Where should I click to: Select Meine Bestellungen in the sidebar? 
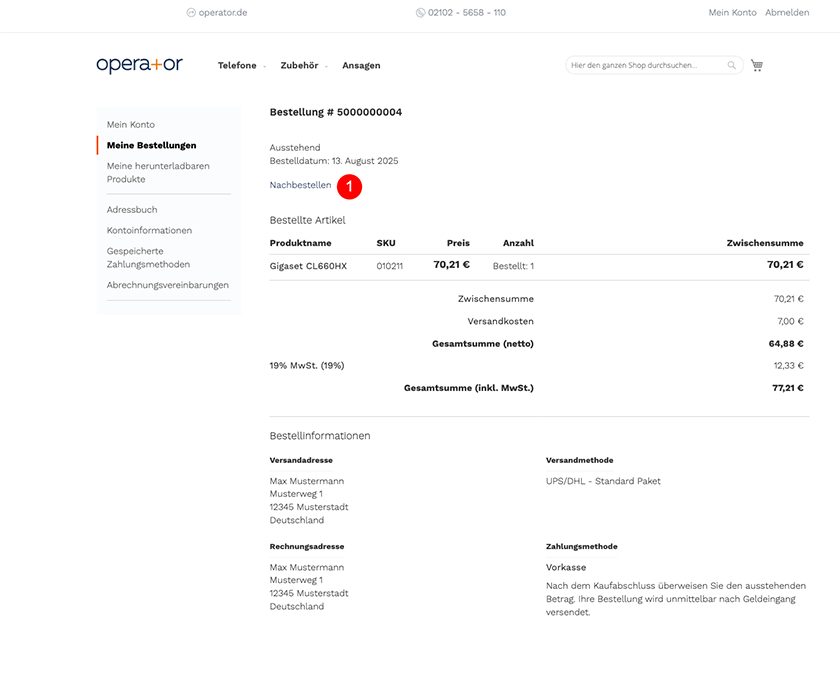click(152, 145)
